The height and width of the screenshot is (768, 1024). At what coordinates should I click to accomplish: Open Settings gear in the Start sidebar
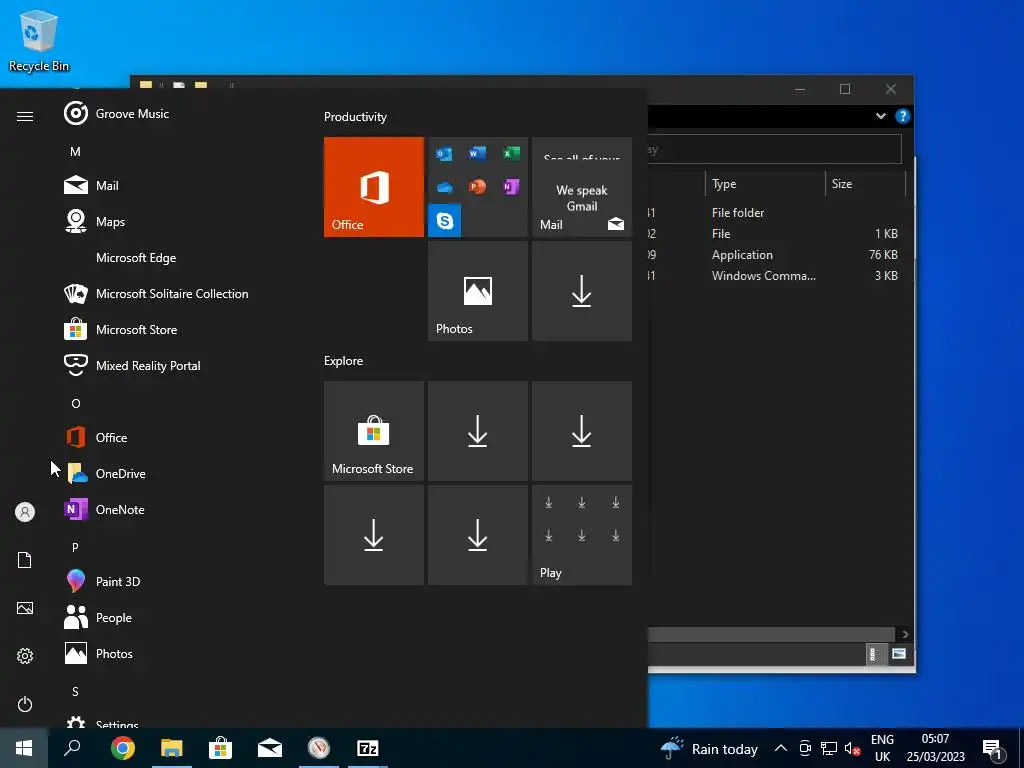pos(25,656)
